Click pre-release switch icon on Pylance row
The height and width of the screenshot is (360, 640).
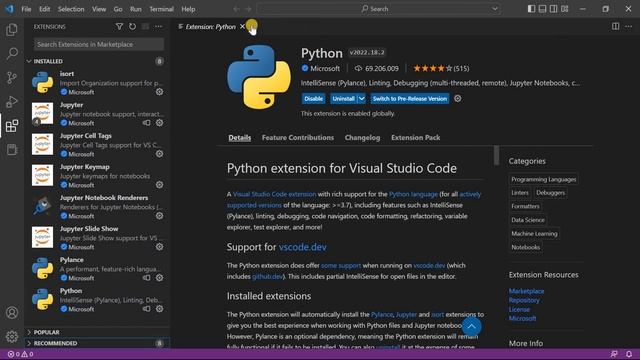[x=147, y=278]
